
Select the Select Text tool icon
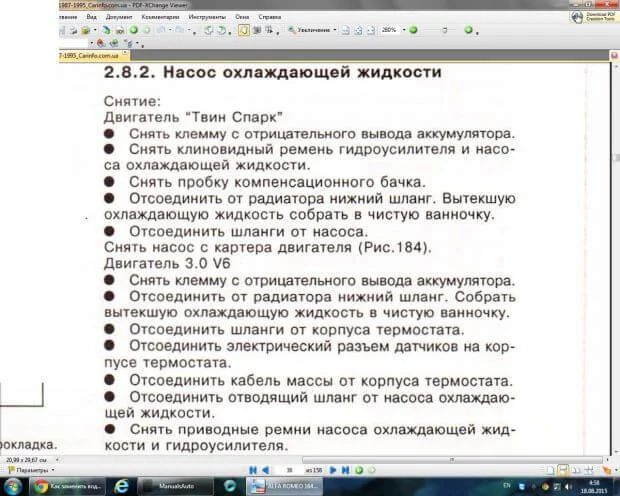click(270, 30)
